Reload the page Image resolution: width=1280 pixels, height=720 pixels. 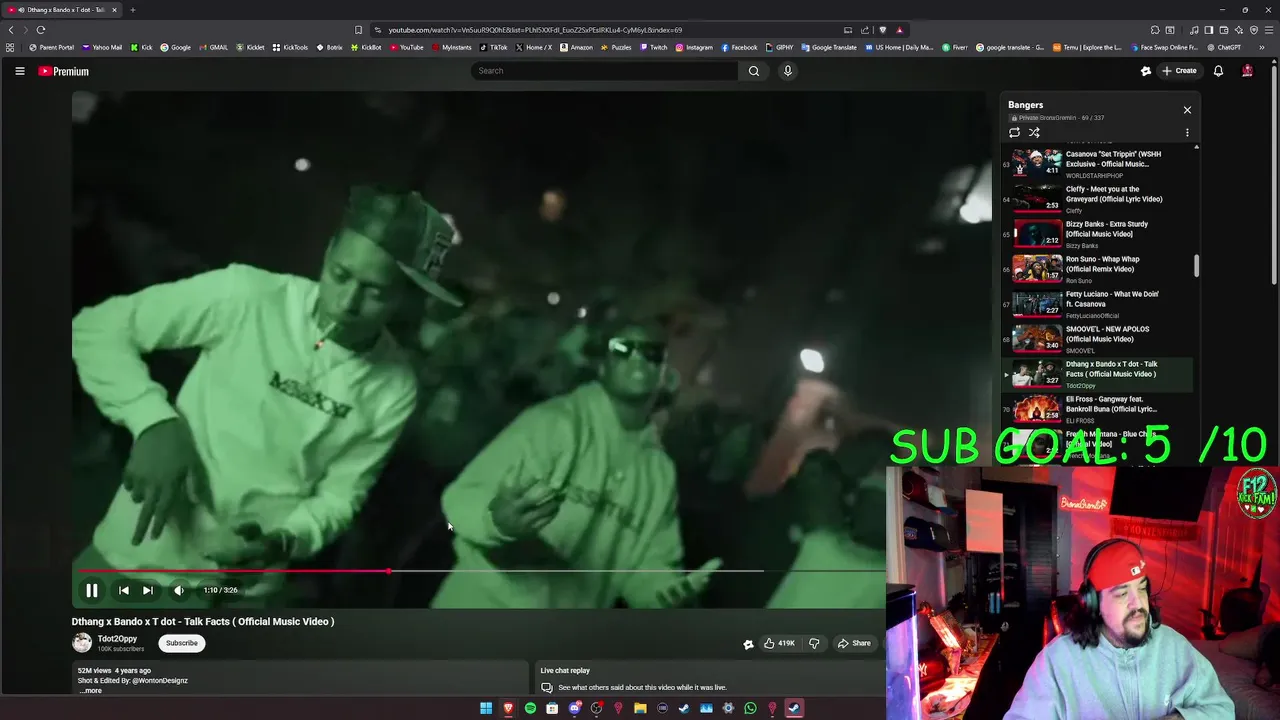41,30
